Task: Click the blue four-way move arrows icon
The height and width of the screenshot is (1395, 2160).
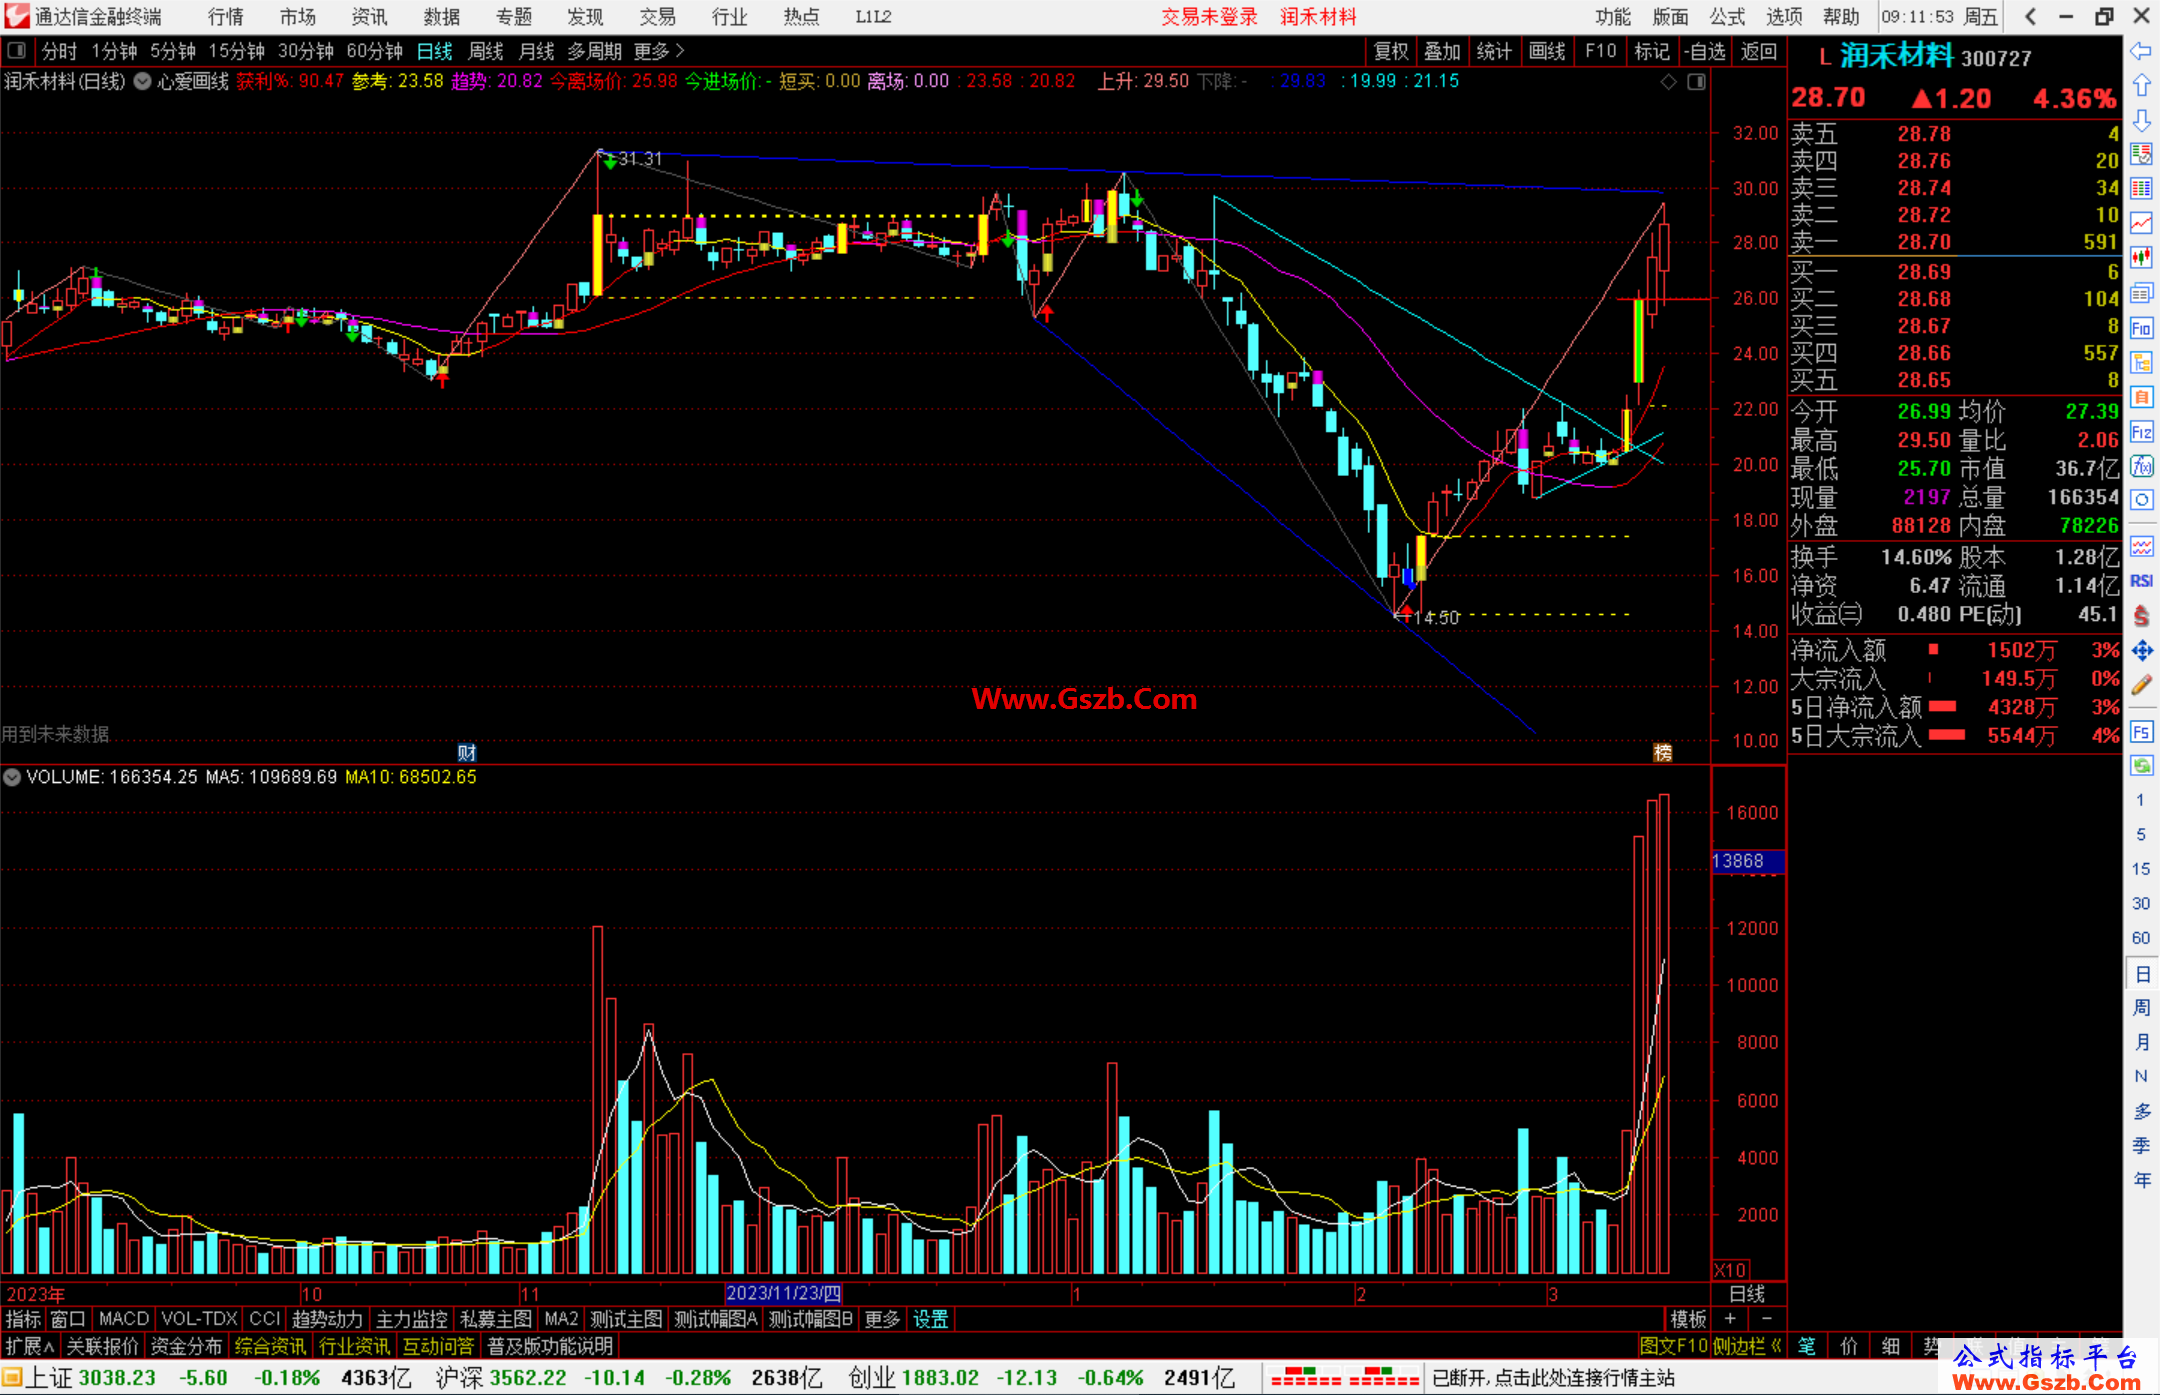Action: click(x=2141, y=651)
